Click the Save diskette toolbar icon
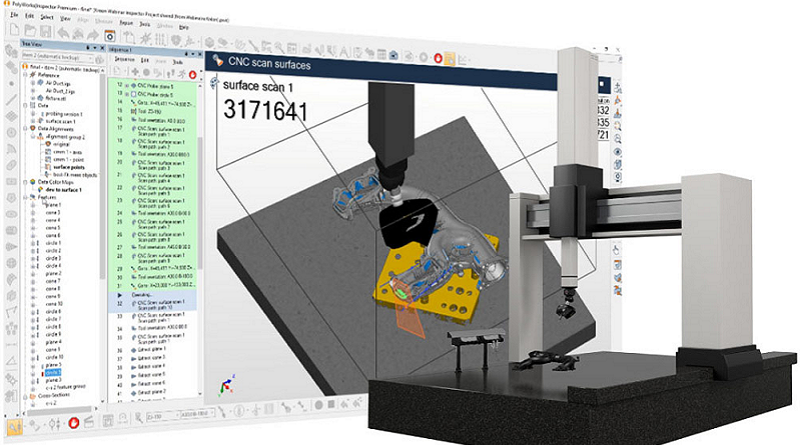This screenshot has height=445, width=800. tap(46, 31)
